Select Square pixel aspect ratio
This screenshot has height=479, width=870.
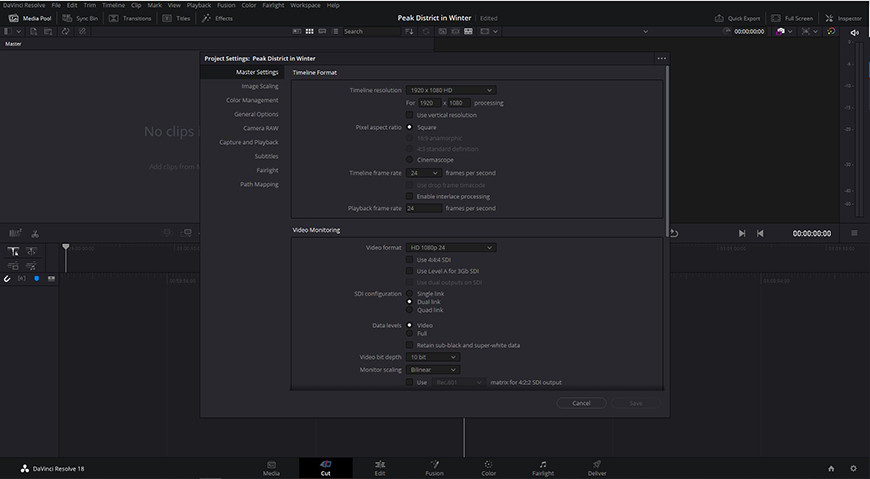point(409,127)
